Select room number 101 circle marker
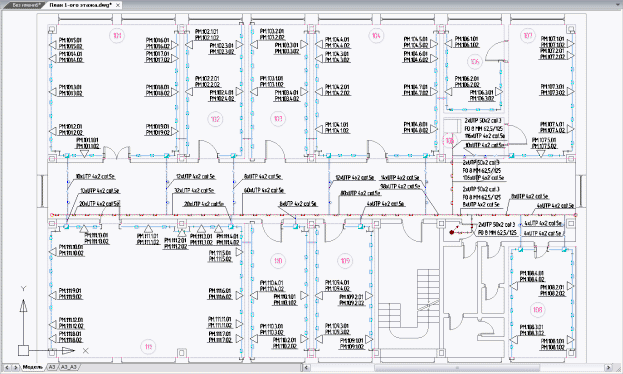This screenshot has width=623, height=374. coord(117,36)
